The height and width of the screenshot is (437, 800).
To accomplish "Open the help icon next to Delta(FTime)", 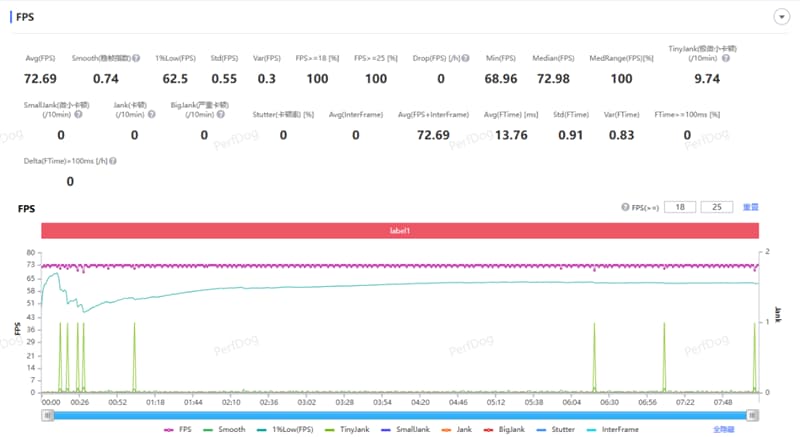I will coord(113,161).
